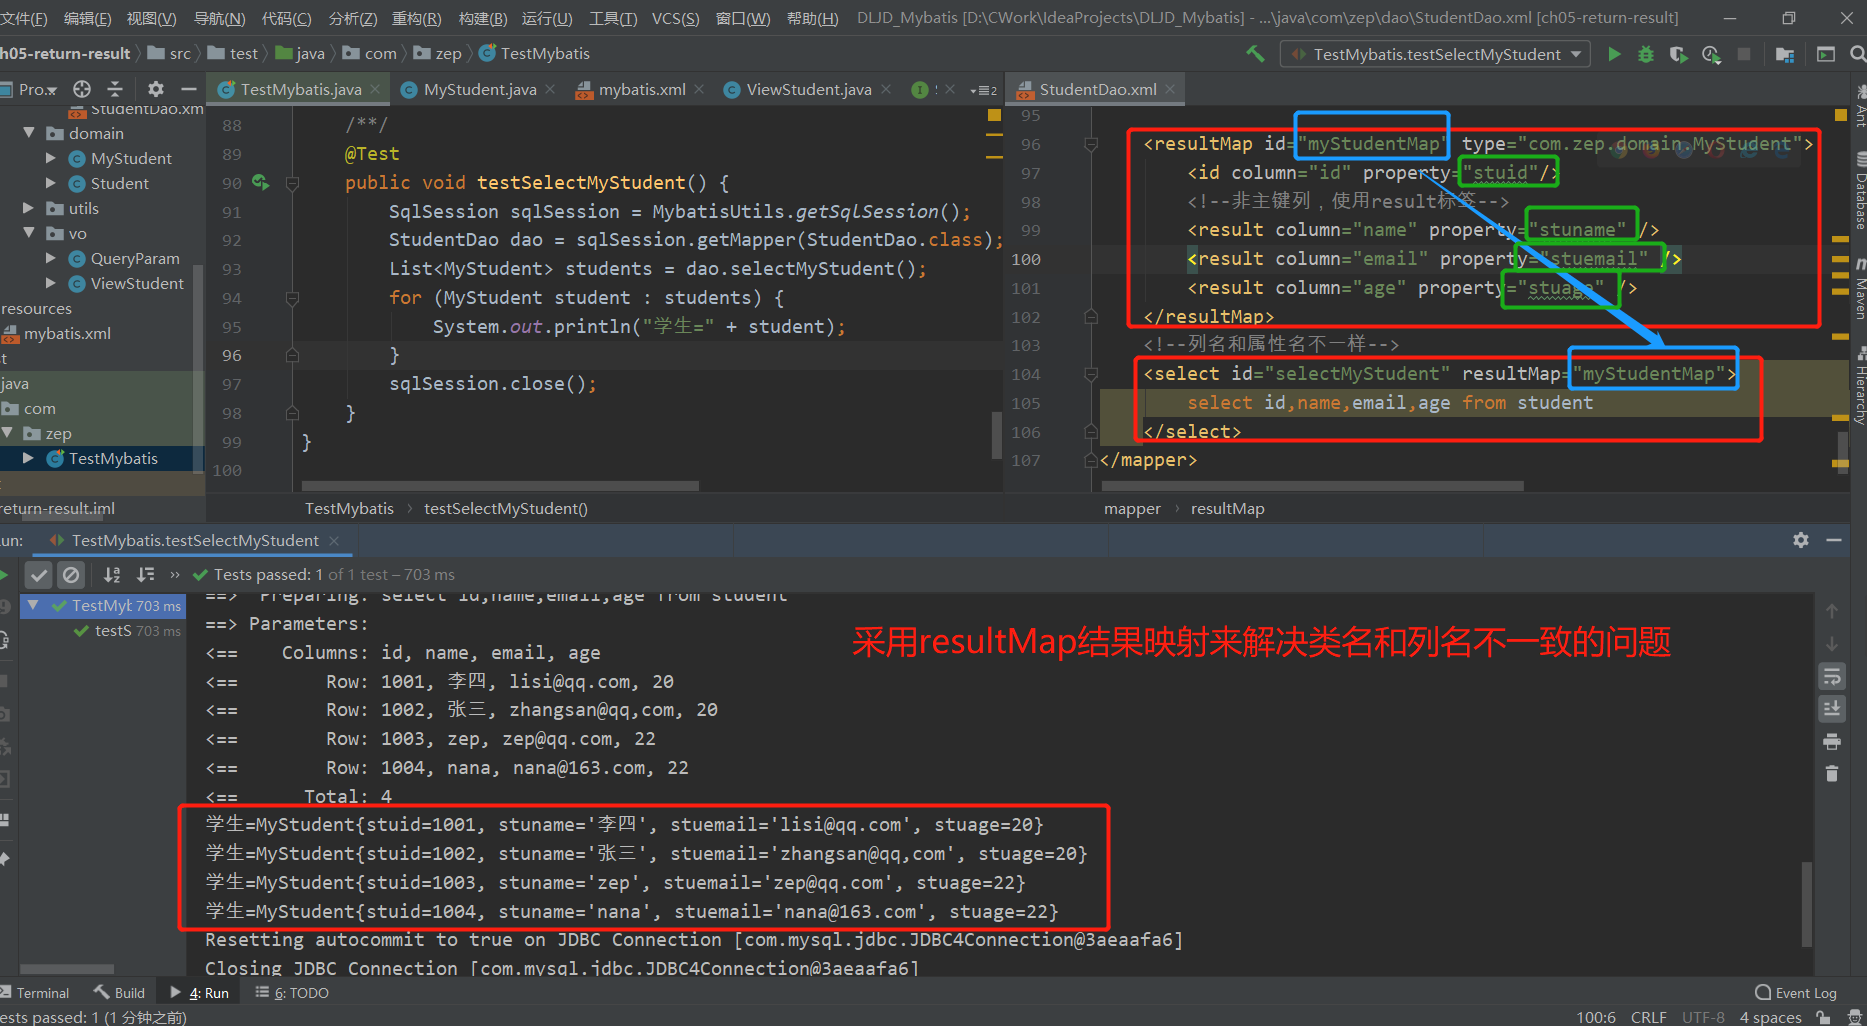Screen dimensions: 1867x1026
Task: Click the 4 spaces indent setting
Action: (x=1770, y=1017)
